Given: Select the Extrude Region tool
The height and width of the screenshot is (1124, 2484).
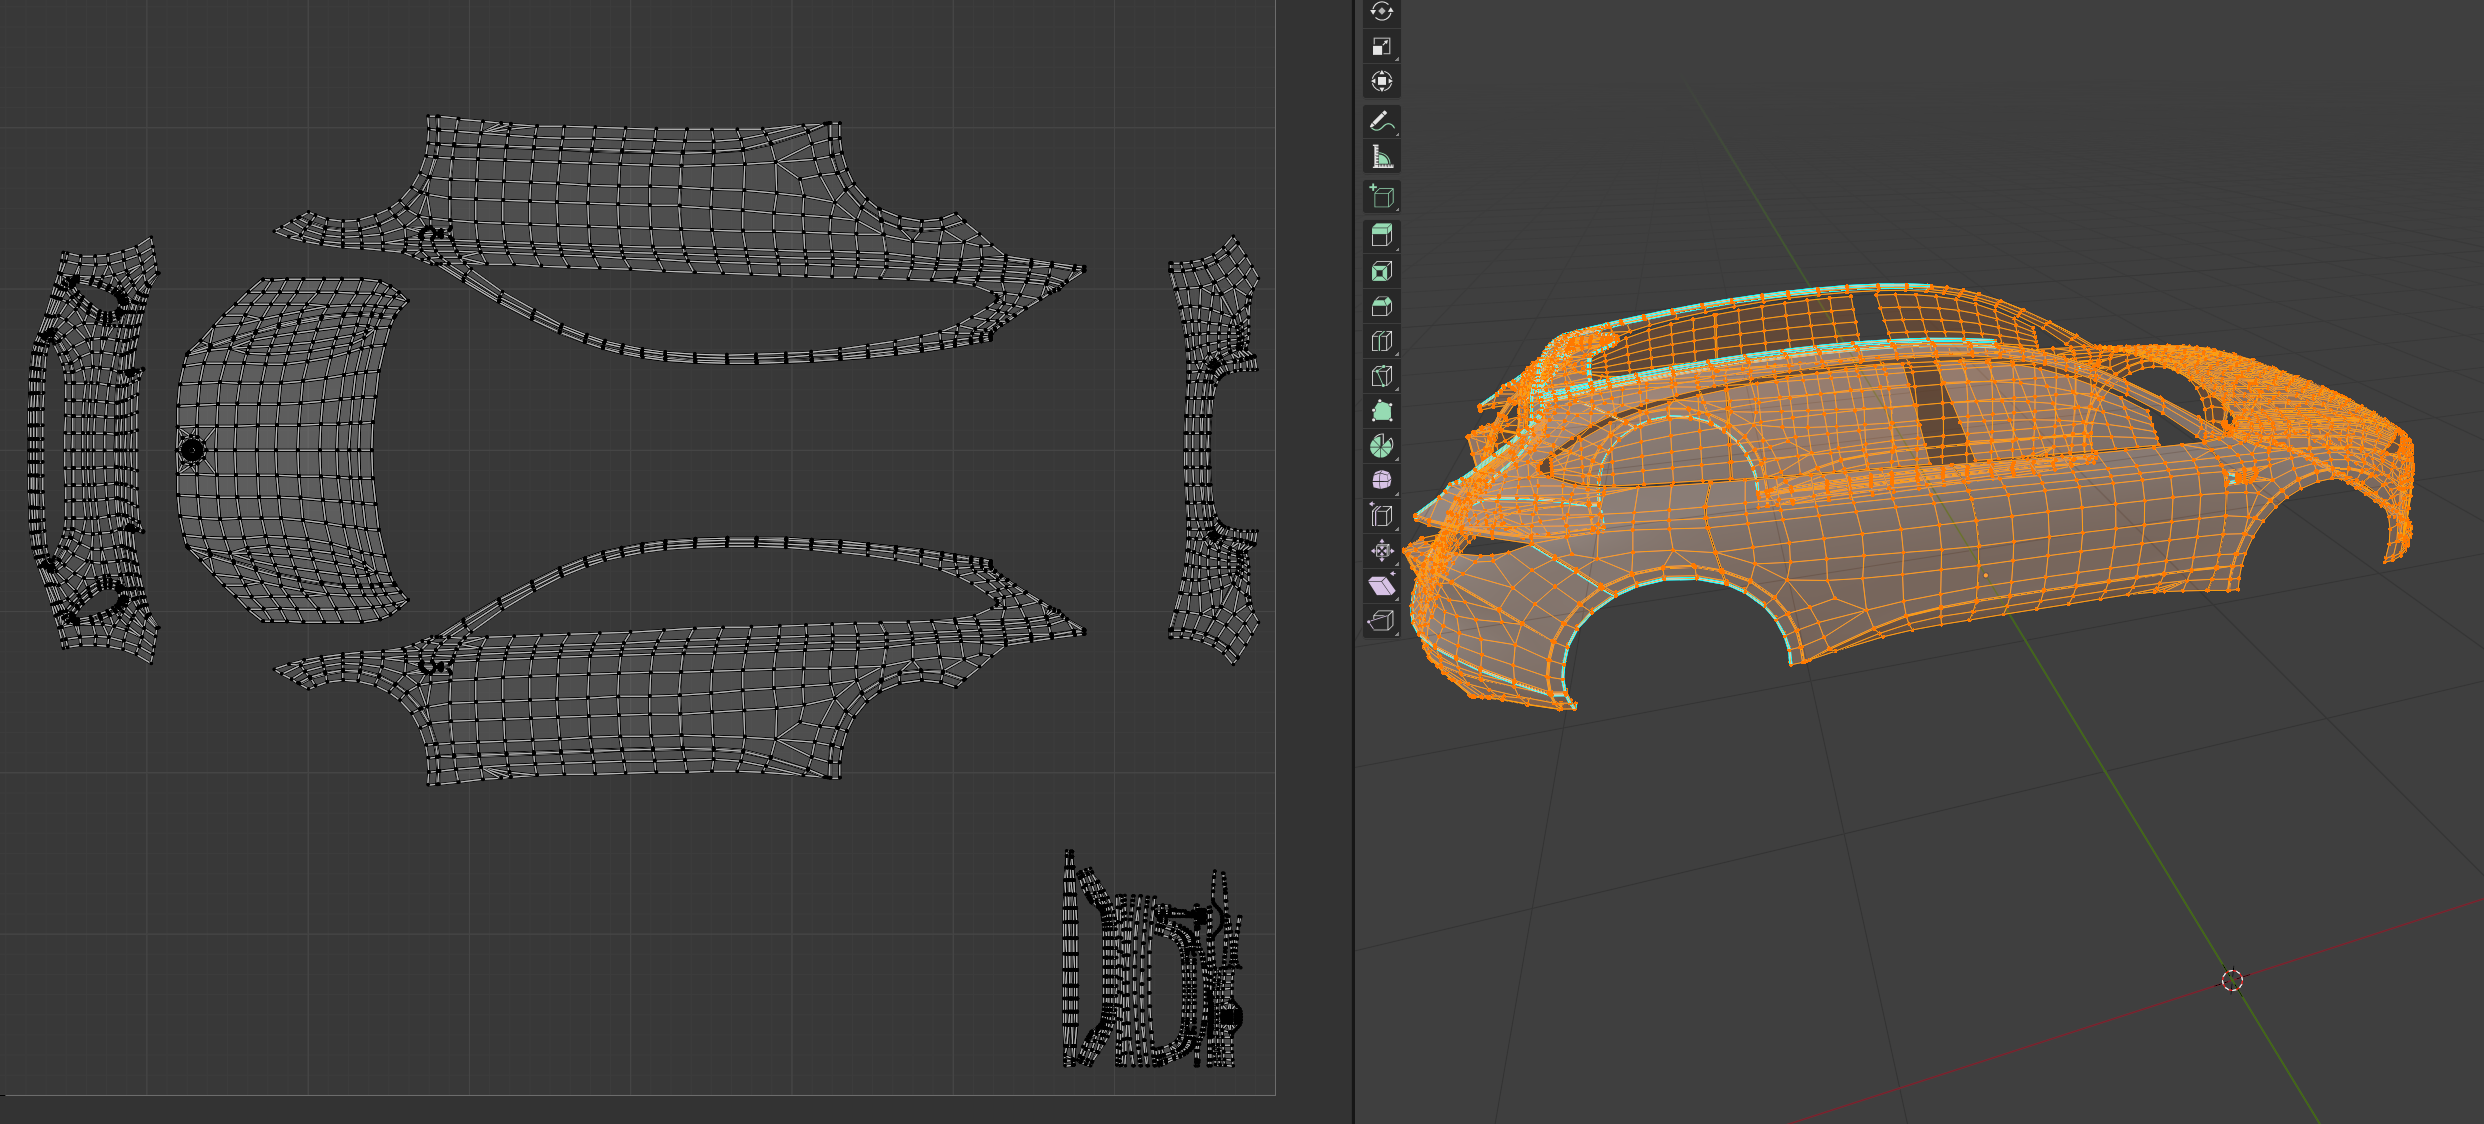Looking at the screenshot, I should pos(1381,236).
